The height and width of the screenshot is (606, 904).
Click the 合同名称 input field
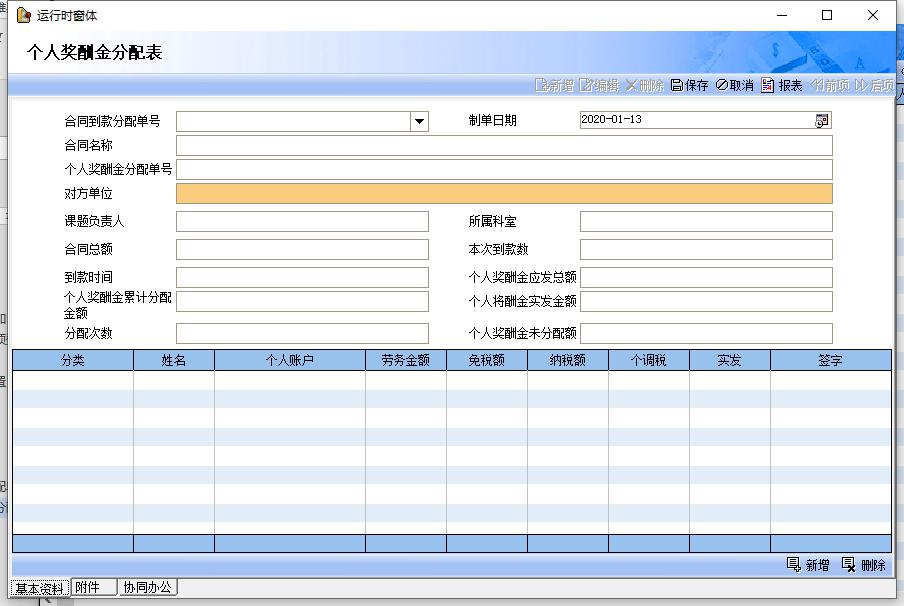(x=504, y=146)
